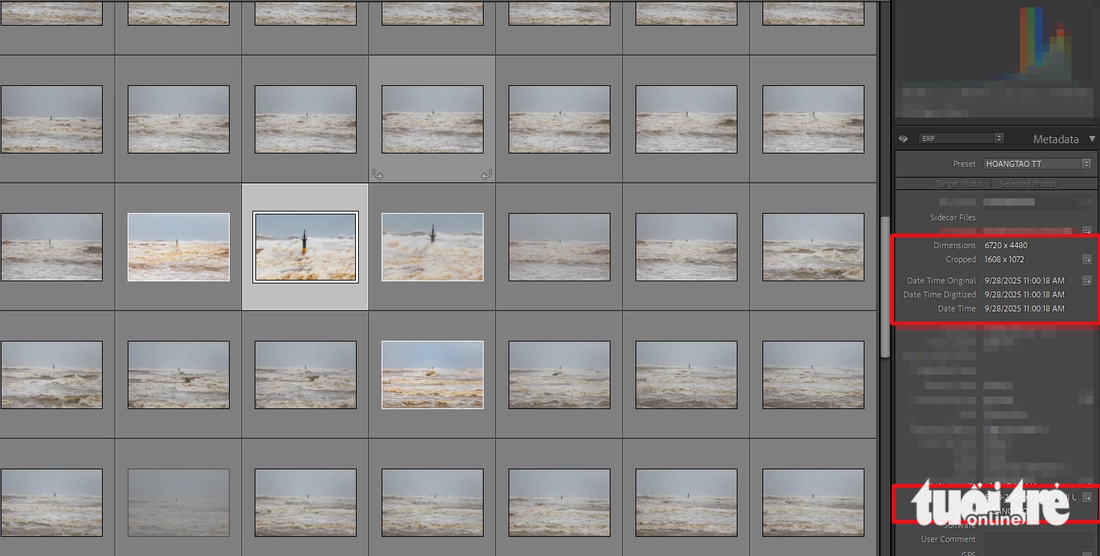Screen dimensions: 1100x556
Task: Rotate the hovered photo clockwise
Action: [x=487, y=175]
